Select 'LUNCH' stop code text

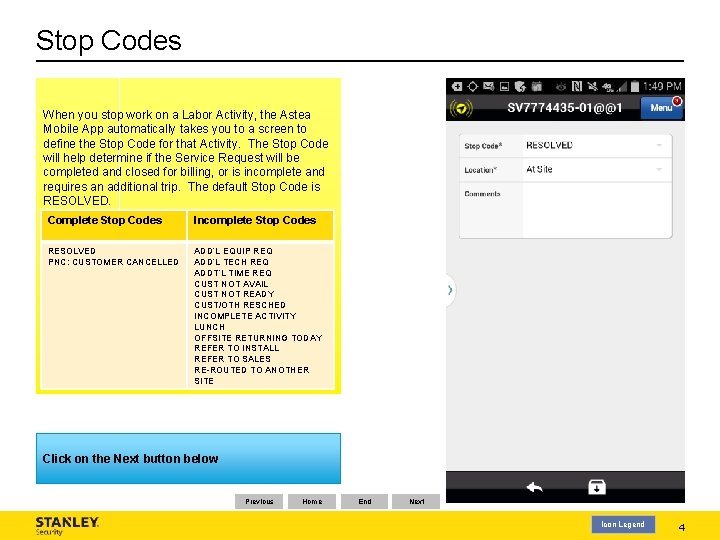point(209,327)
